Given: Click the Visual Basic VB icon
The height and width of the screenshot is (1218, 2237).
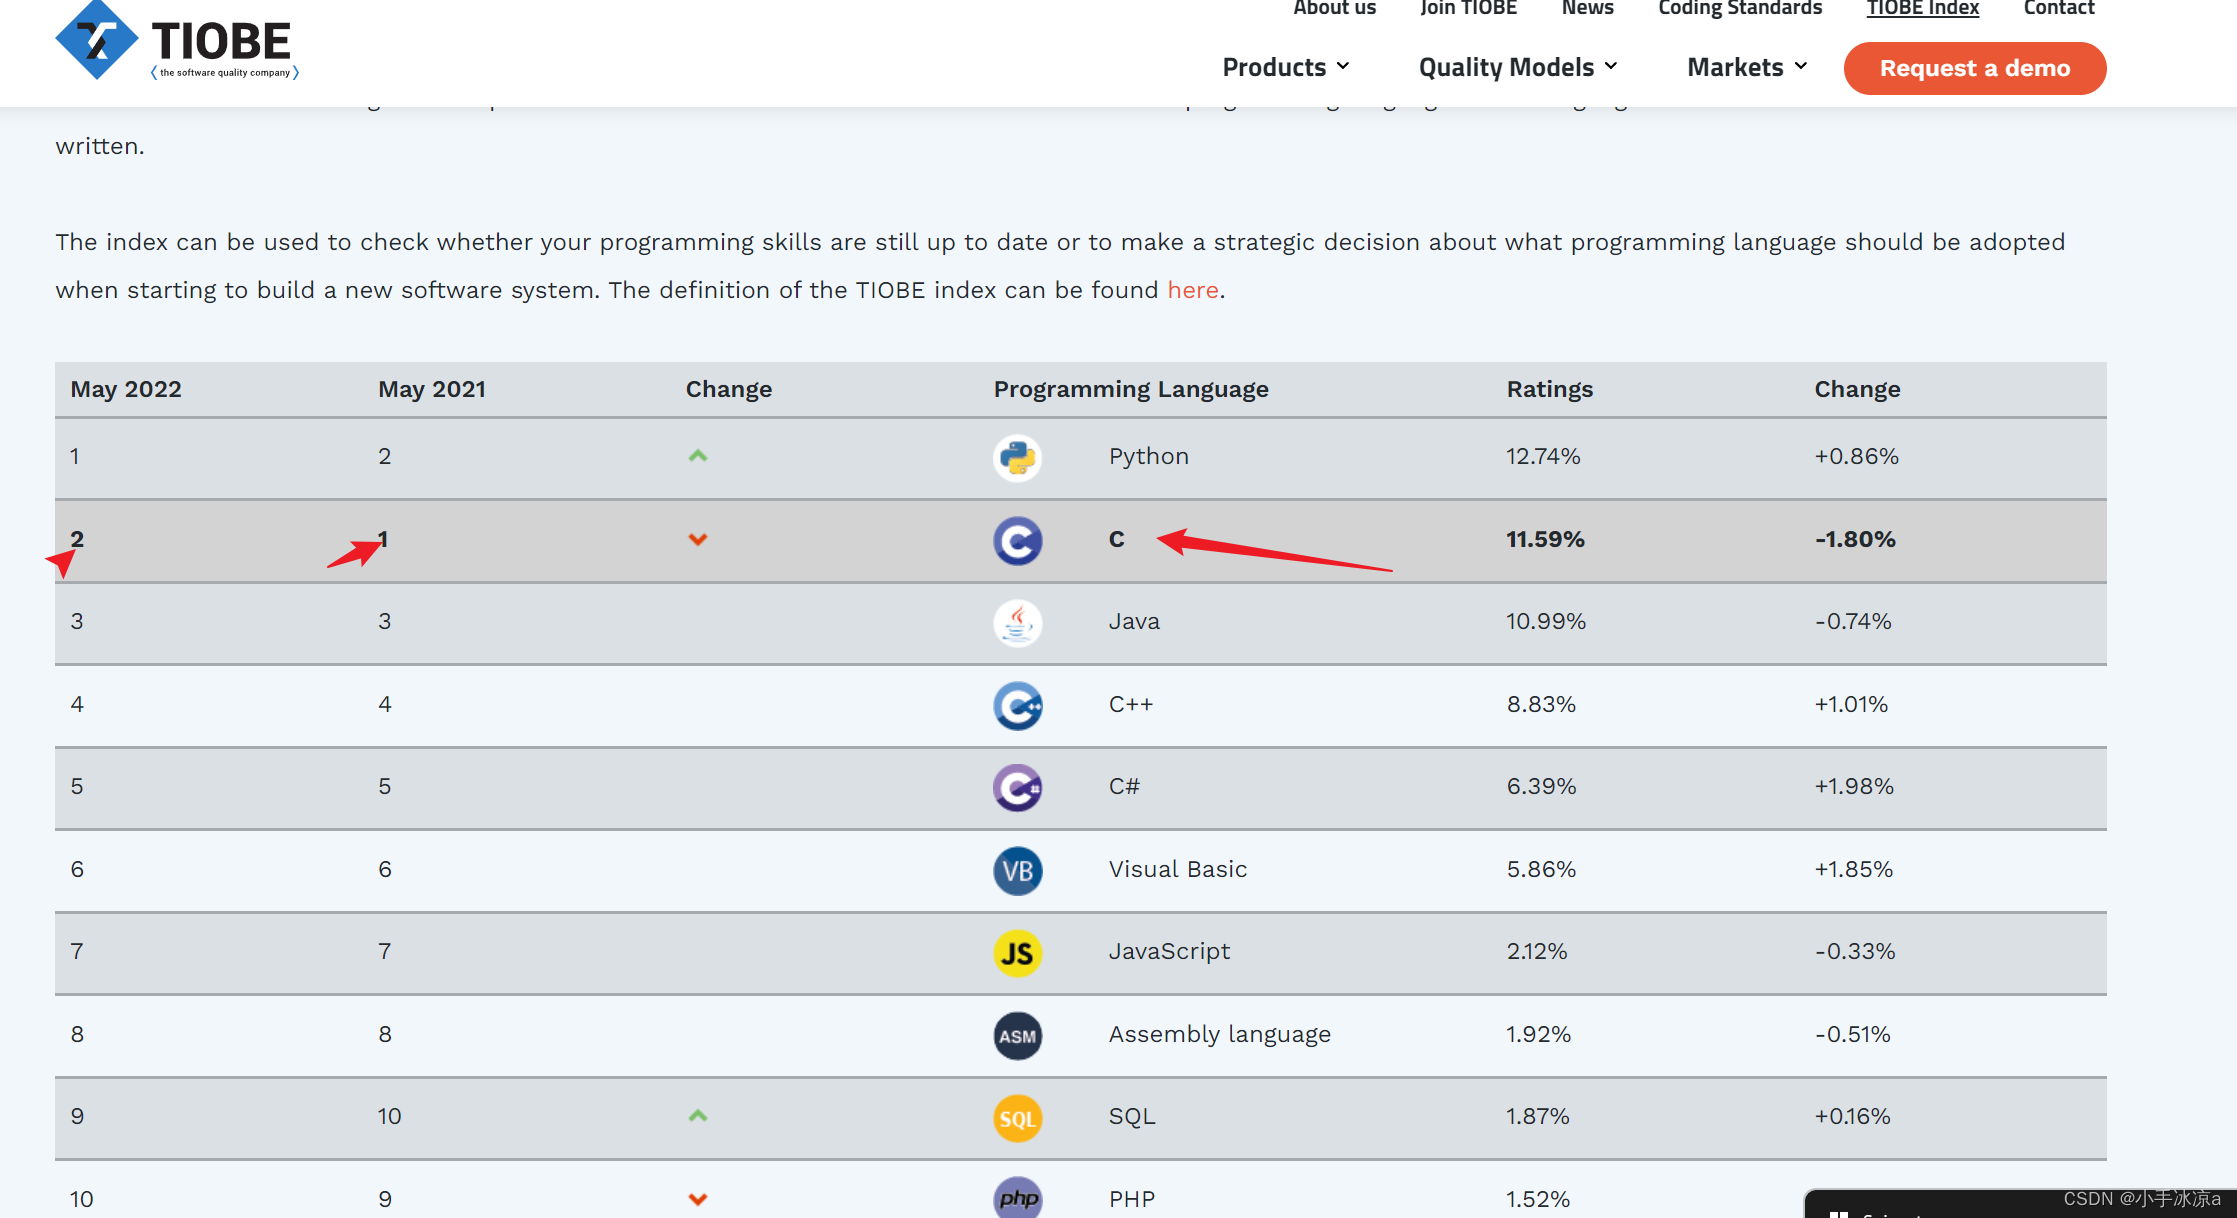Looking at the screenshot, I should (x=1017, y=871).
